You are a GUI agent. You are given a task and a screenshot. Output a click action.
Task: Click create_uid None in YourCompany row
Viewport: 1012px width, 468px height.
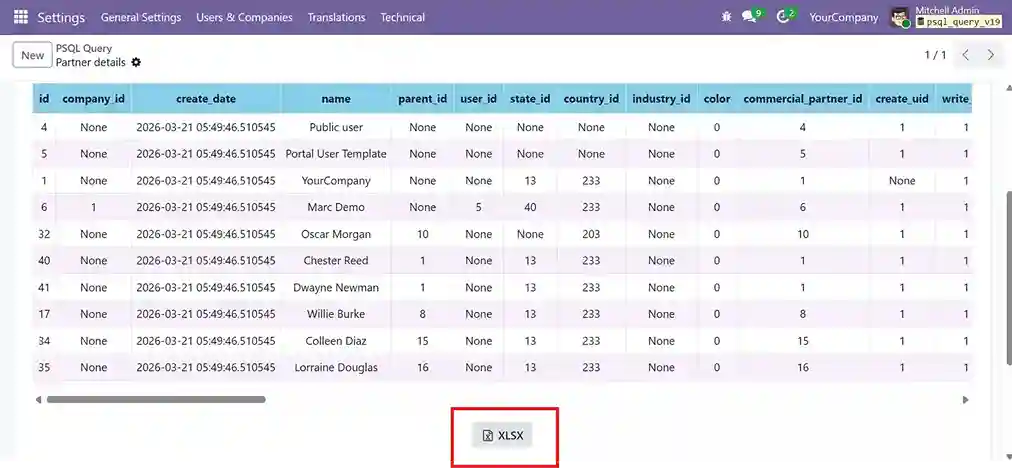click(902, 181)
